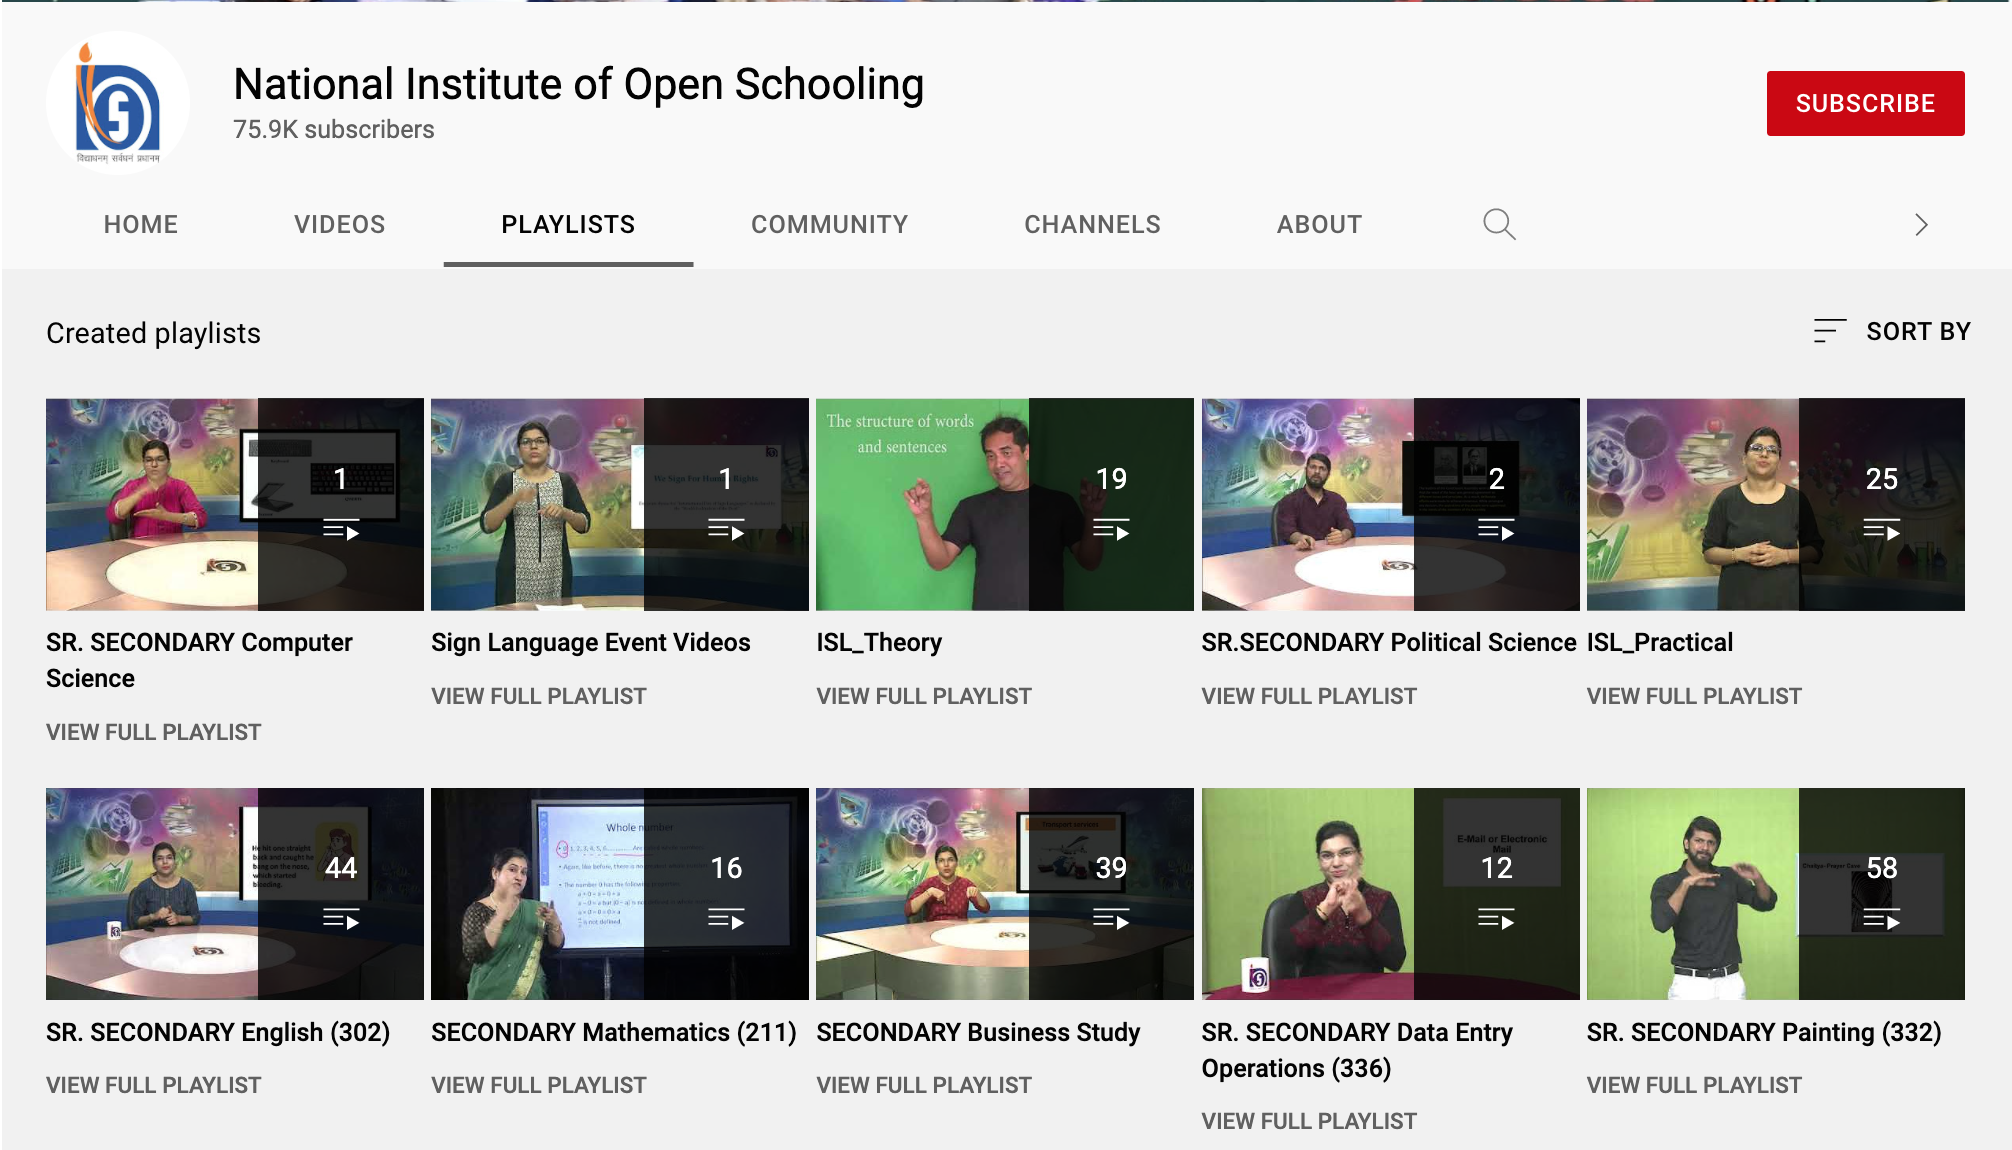Open SR.SECONDARY Political Science playlist title
Image resolution: width=2012 pixels, height=1150 pixels.
click(1388, 642)
